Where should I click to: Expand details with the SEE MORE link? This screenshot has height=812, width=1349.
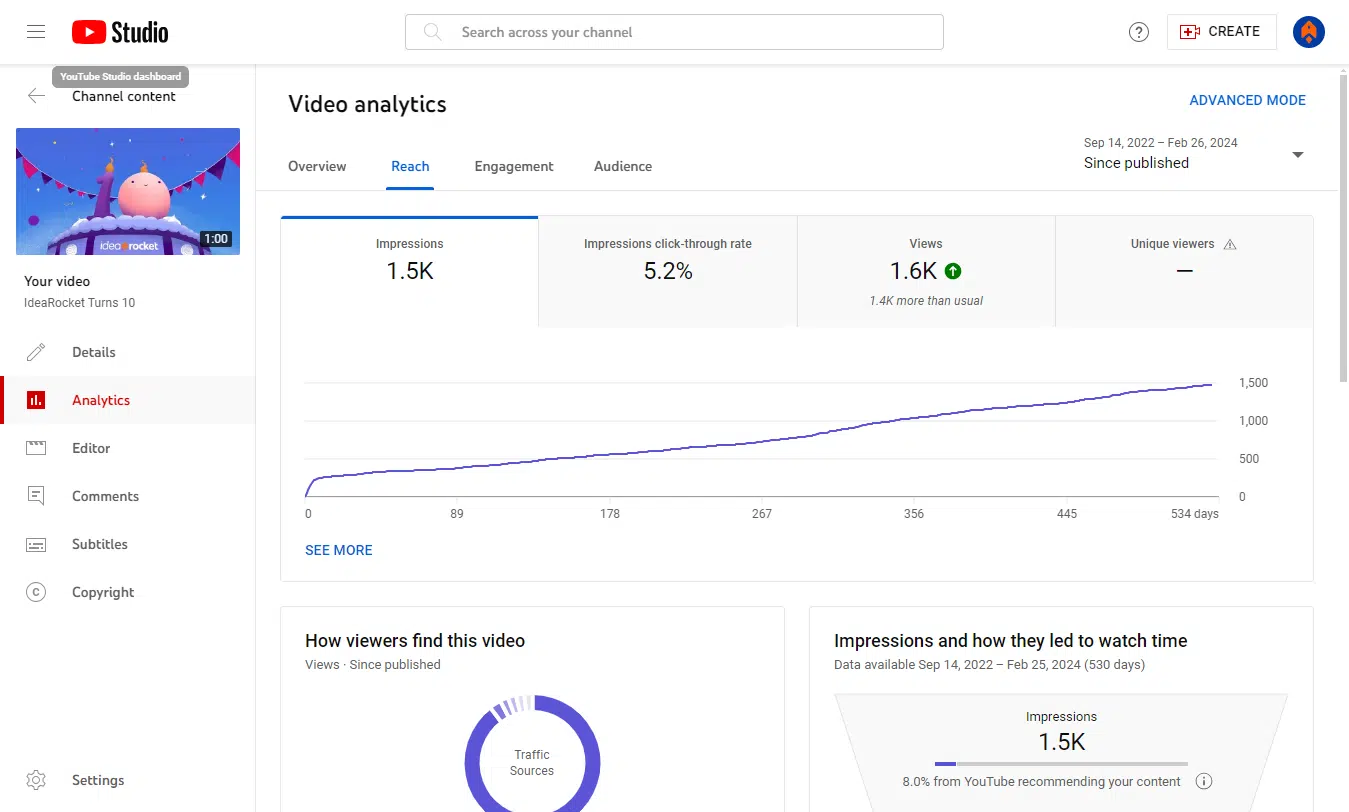point(338,550)
